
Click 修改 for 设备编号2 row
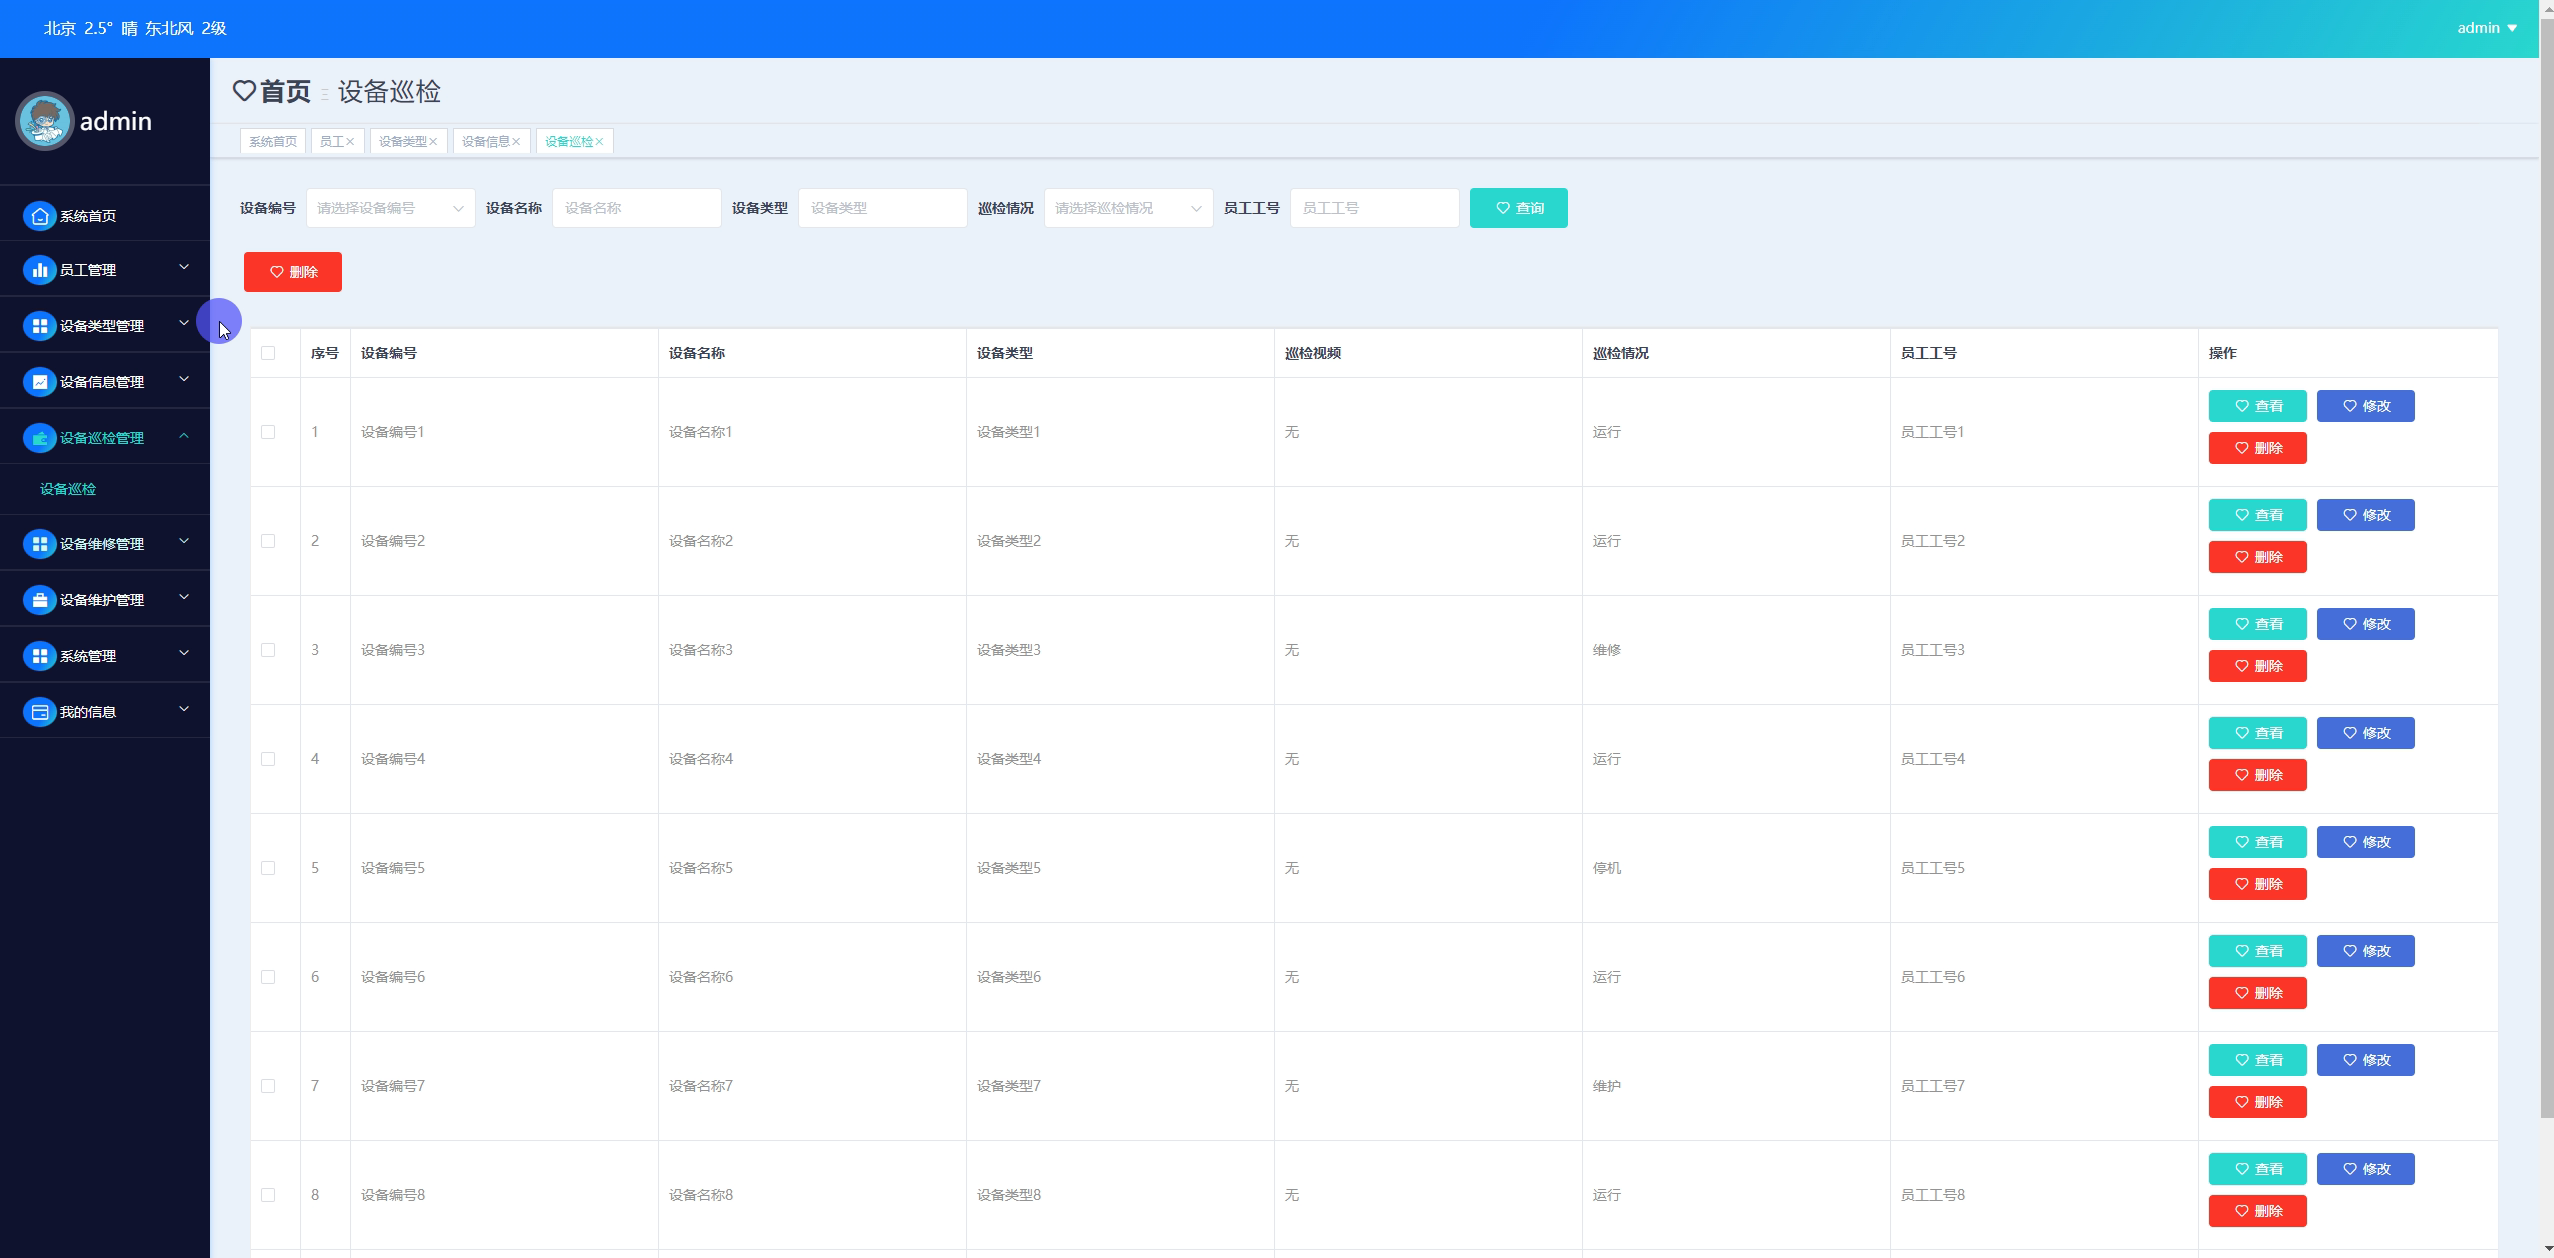2365,515
